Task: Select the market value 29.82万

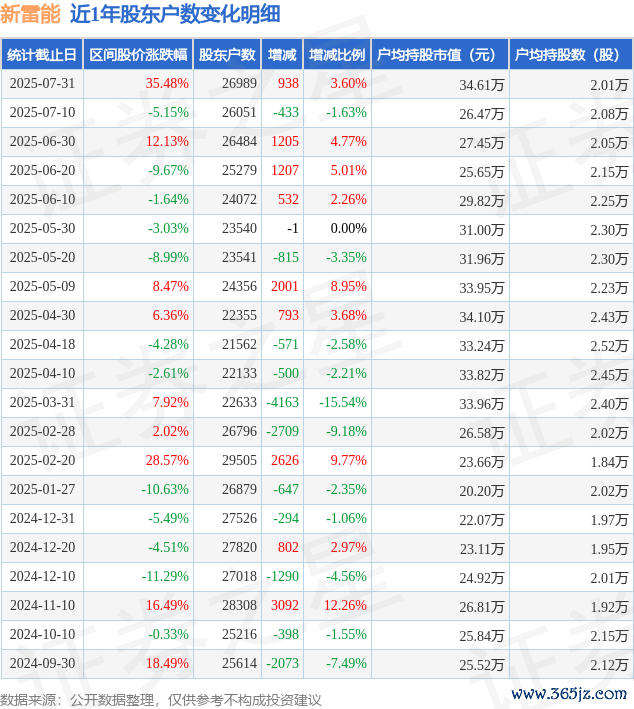Action: (482, 201)
